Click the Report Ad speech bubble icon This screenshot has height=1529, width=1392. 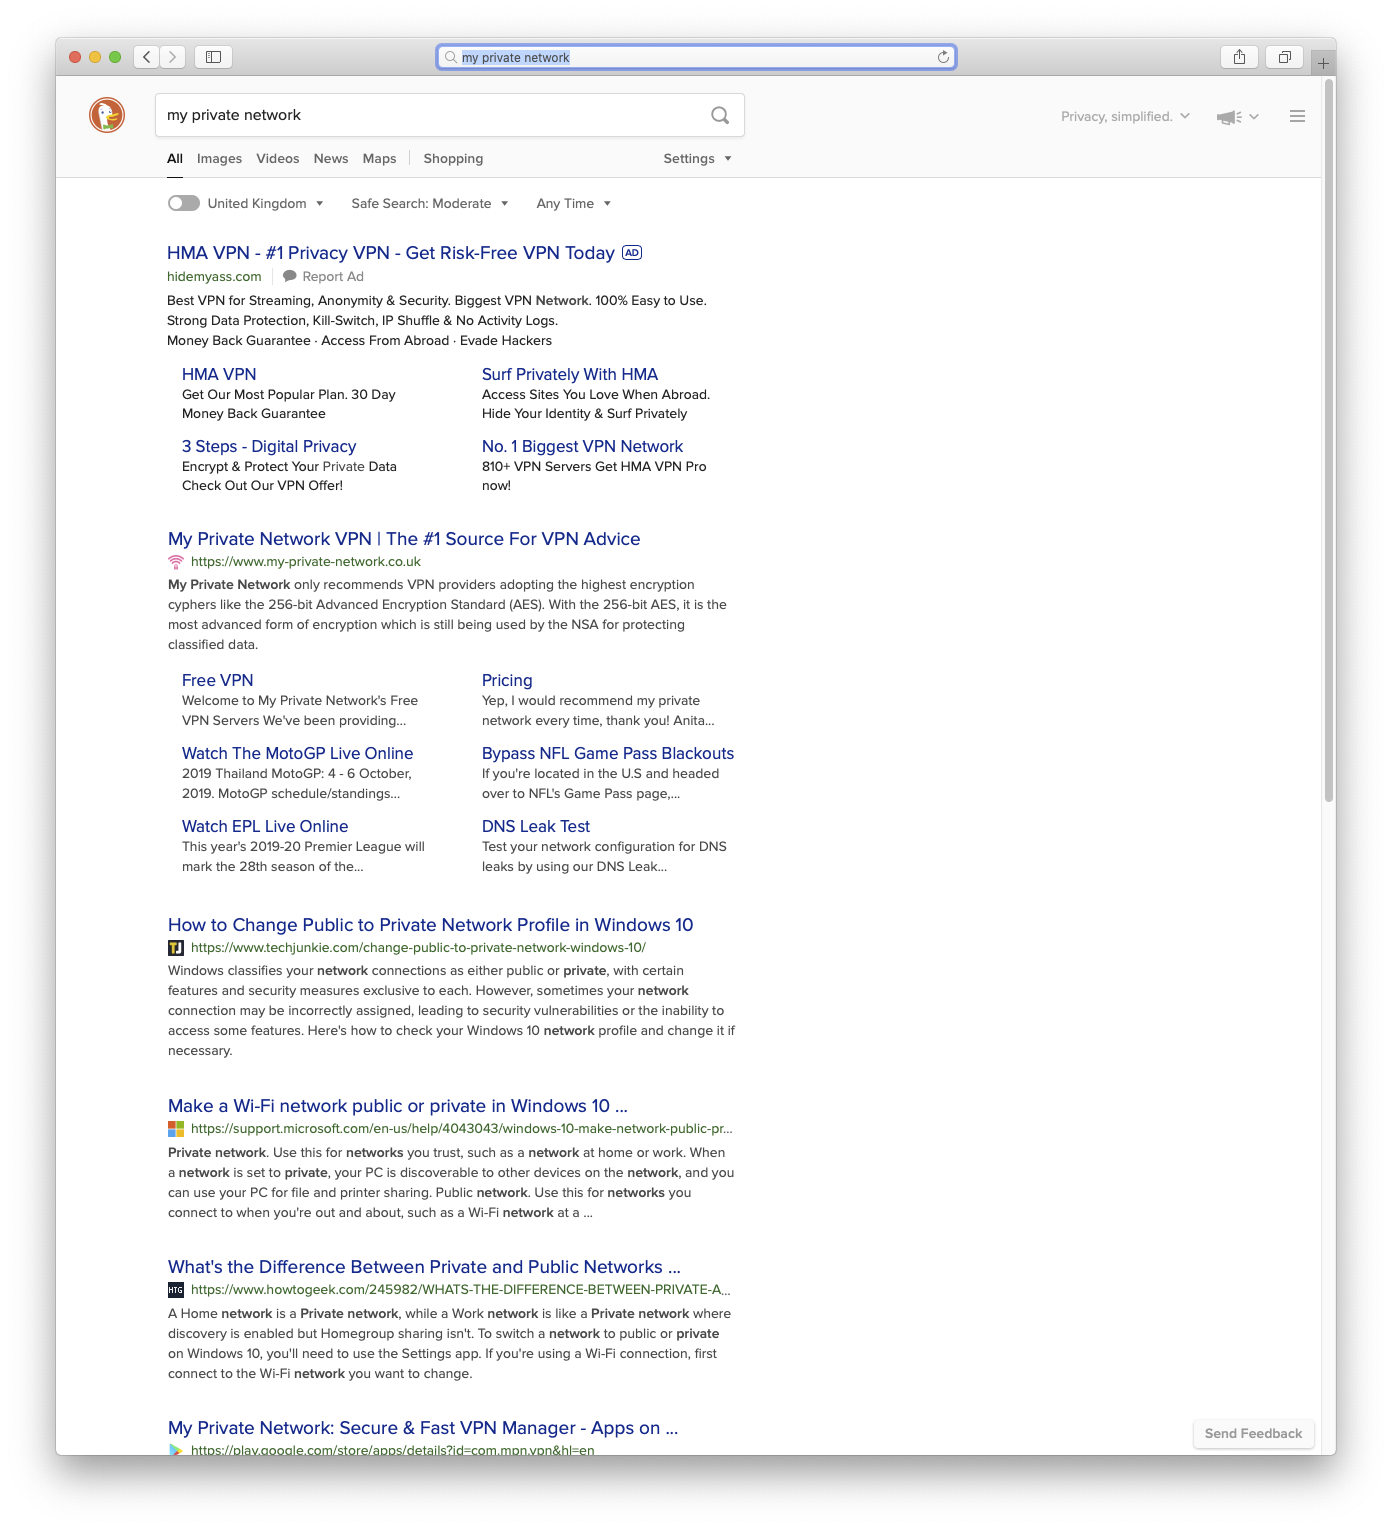[x=290, y=276]
